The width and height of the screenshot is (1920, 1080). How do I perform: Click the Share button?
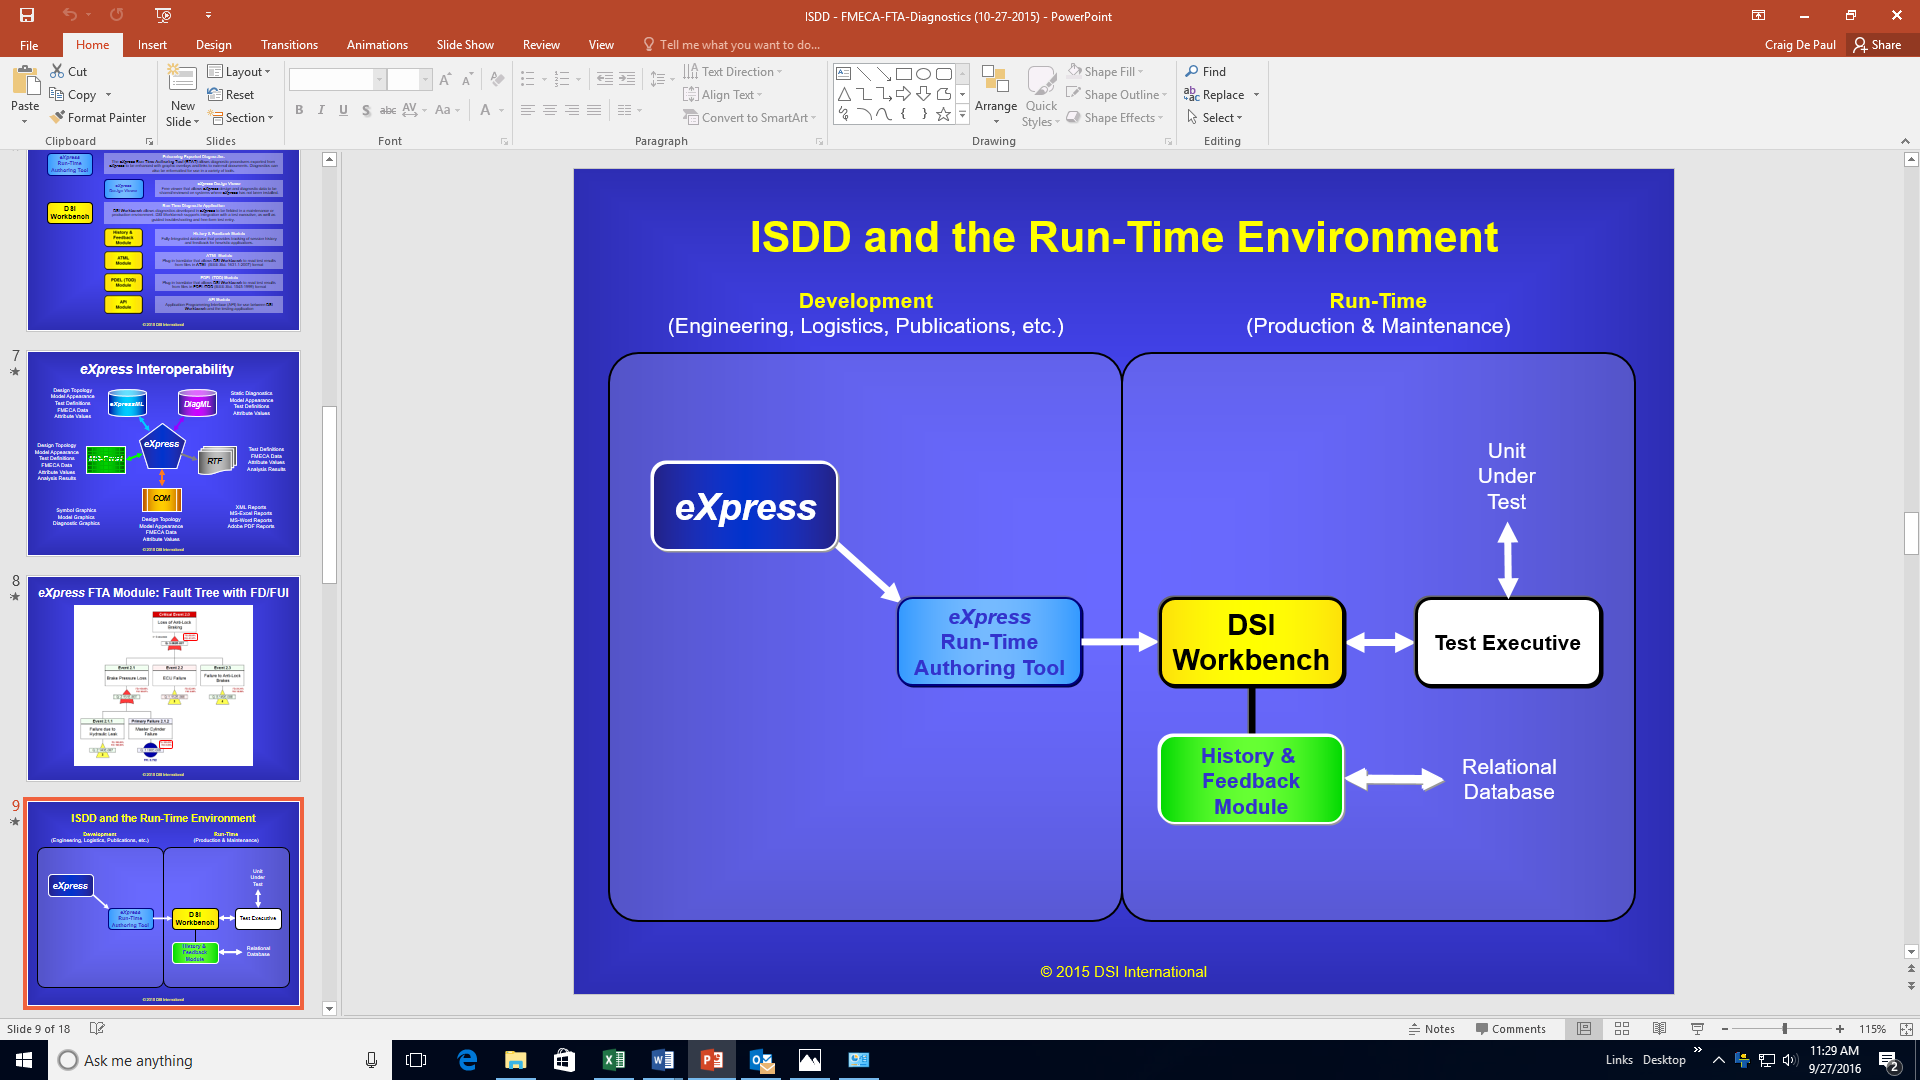pyautogui.click(x=1877, y=45)
